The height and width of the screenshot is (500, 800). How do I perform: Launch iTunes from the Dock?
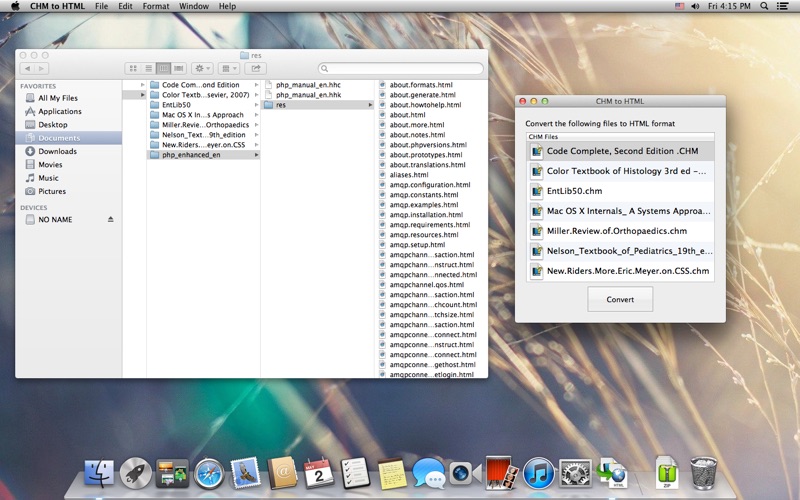[539, 473]
